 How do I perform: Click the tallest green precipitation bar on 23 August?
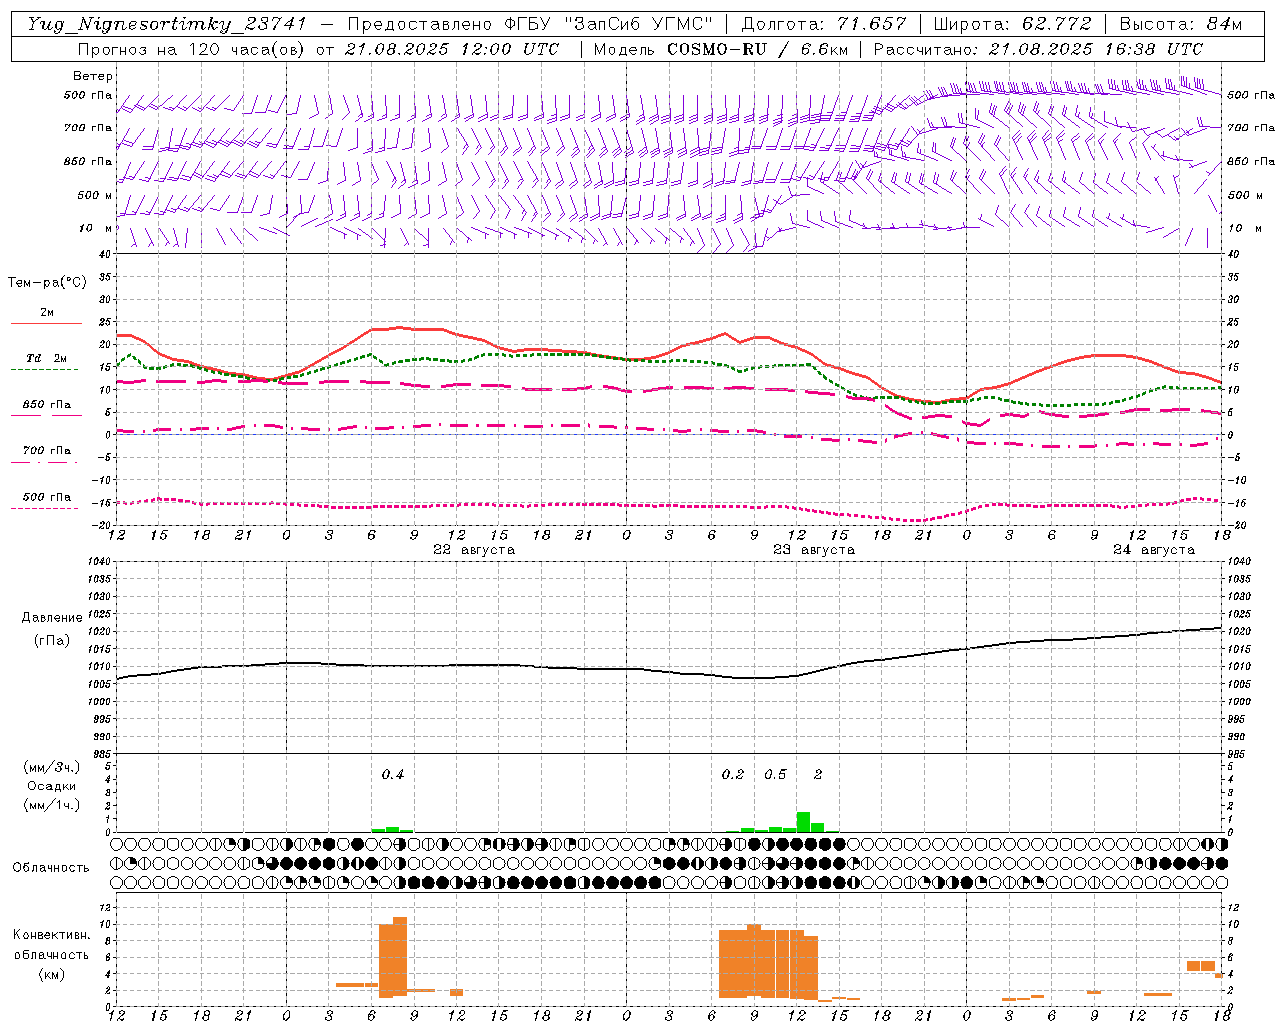(x=803, y=821)
